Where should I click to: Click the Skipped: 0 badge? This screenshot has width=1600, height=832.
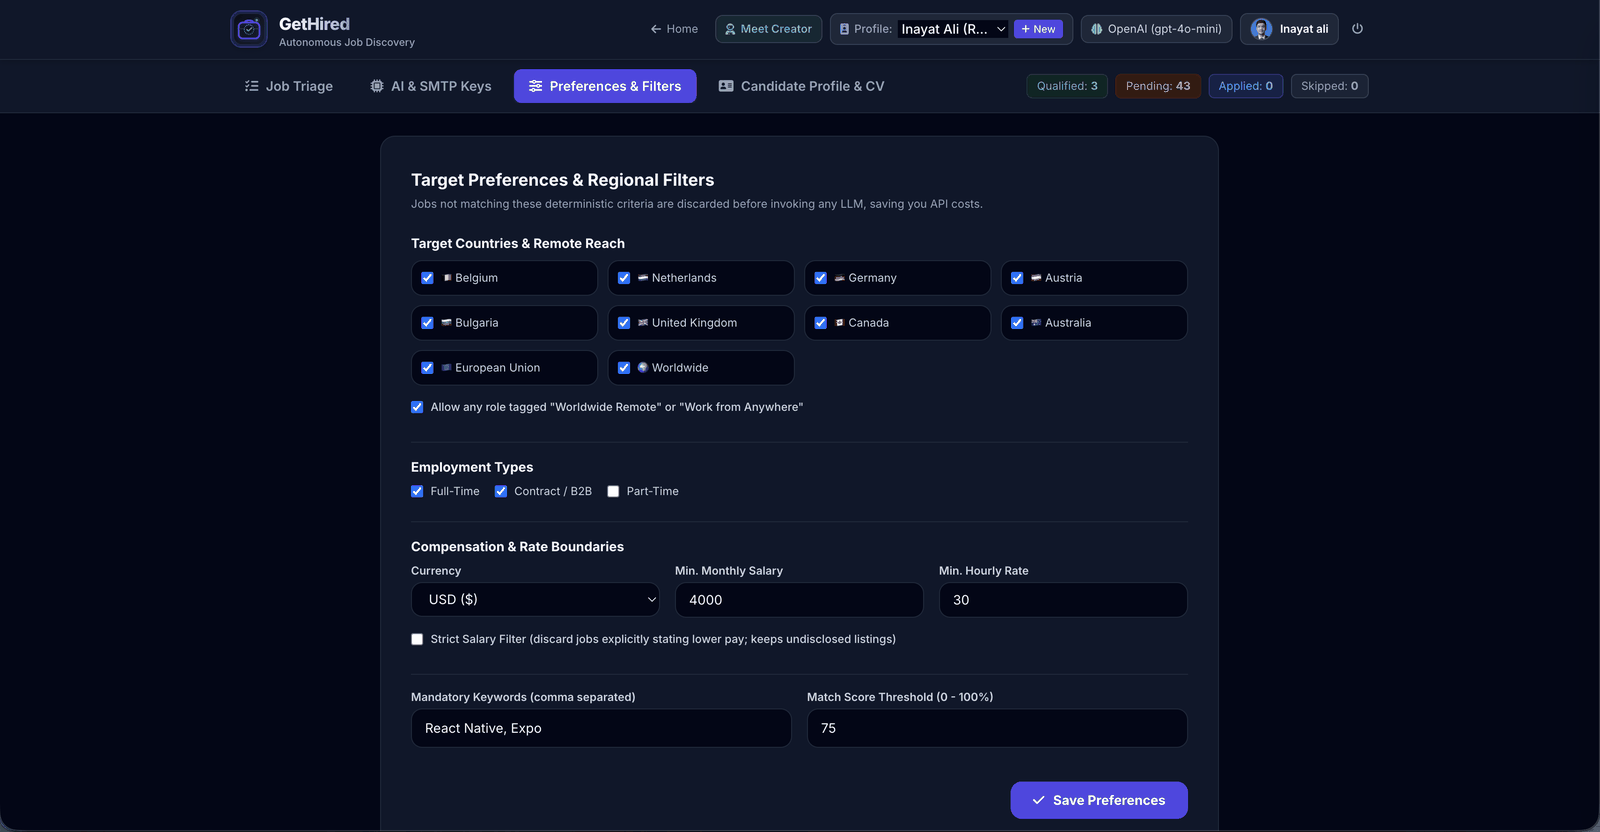(1329, 86)
